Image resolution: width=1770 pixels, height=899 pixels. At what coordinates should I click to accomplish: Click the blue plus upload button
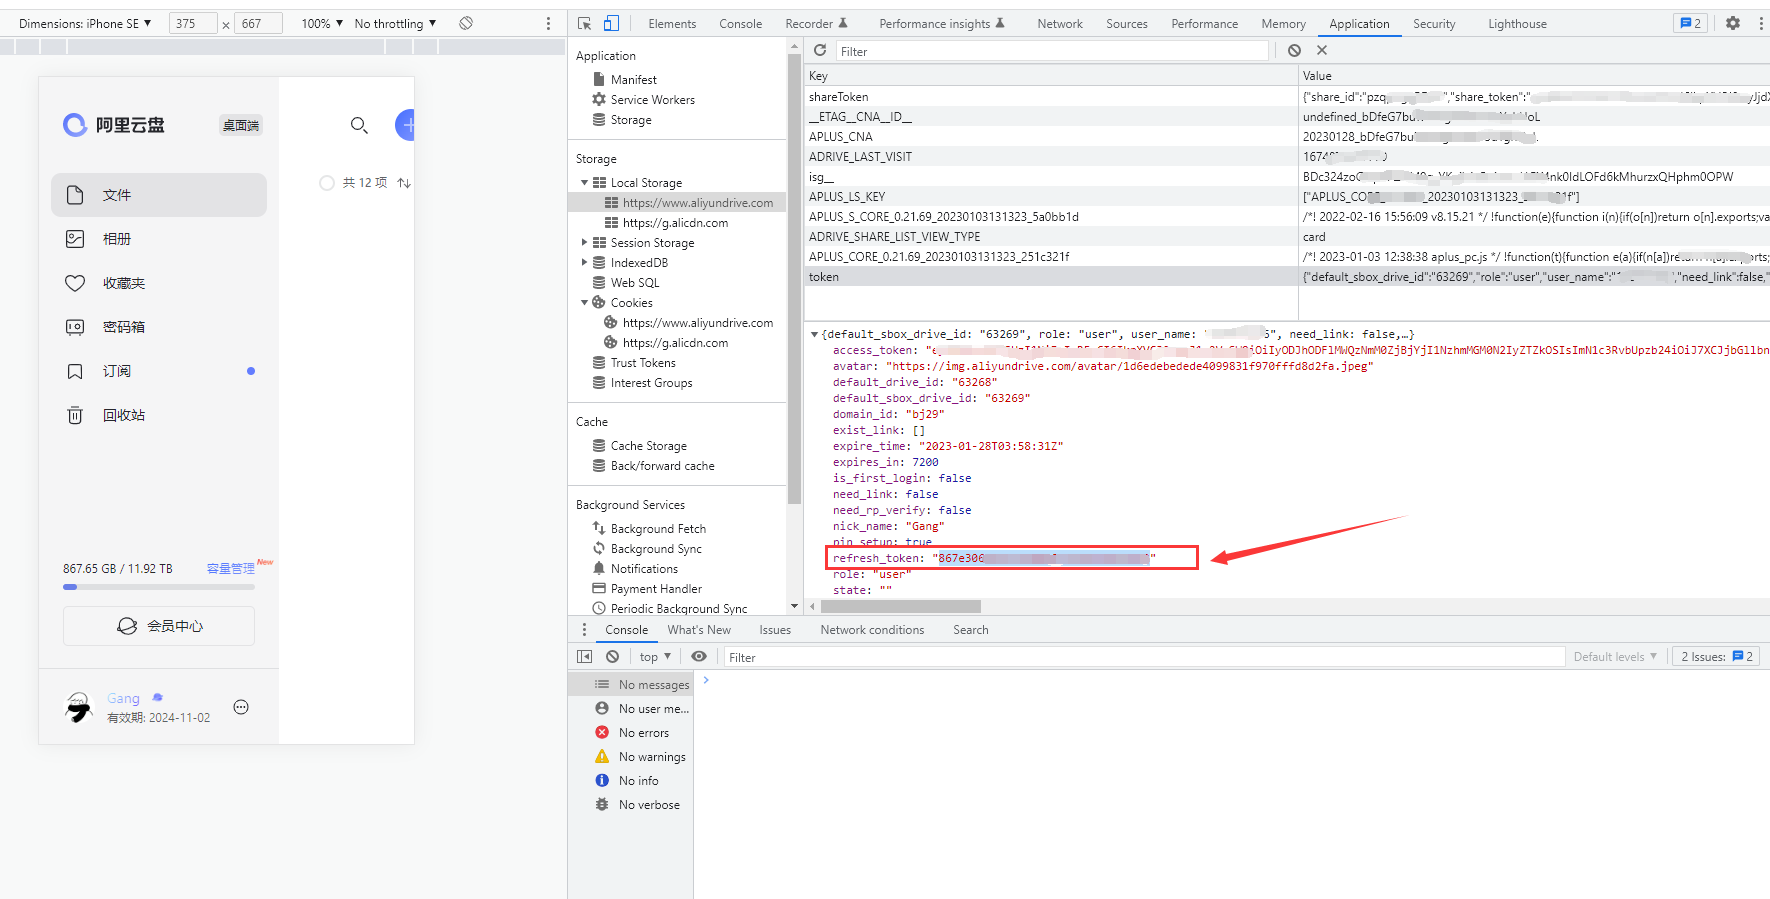click(405, 125)
